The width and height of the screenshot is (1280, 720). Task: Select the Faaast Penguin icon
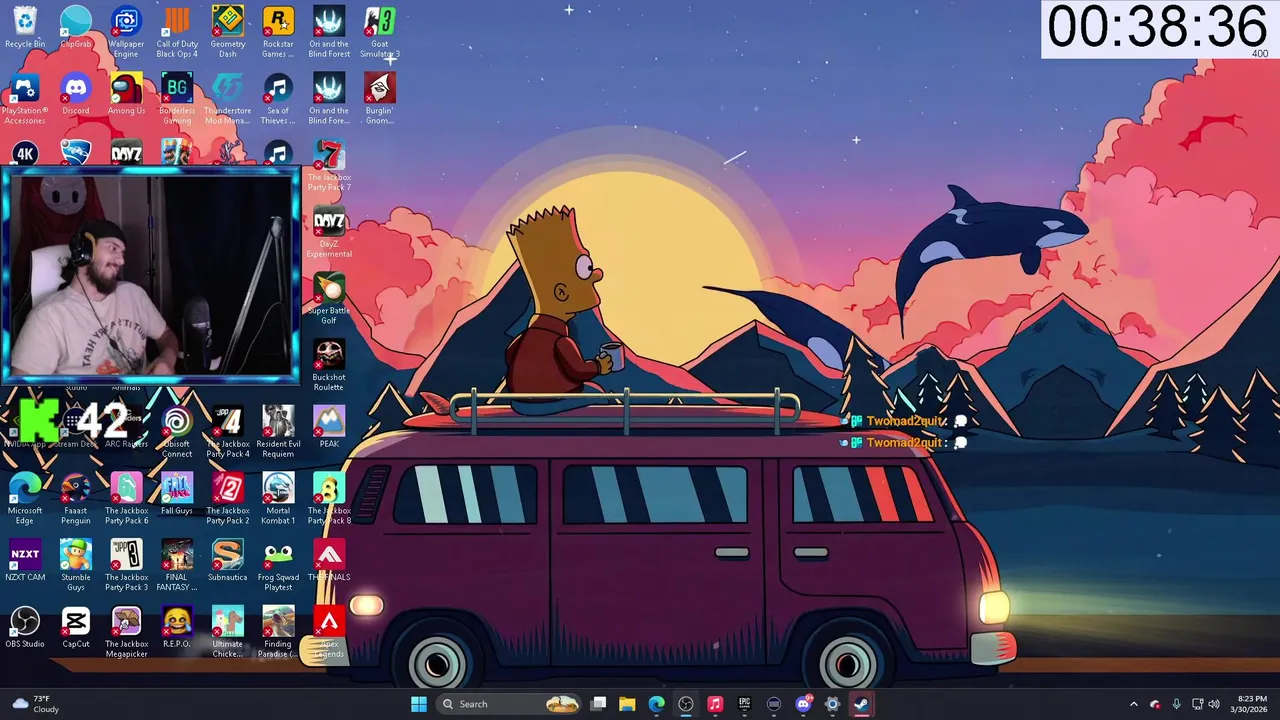coord(76,500)
